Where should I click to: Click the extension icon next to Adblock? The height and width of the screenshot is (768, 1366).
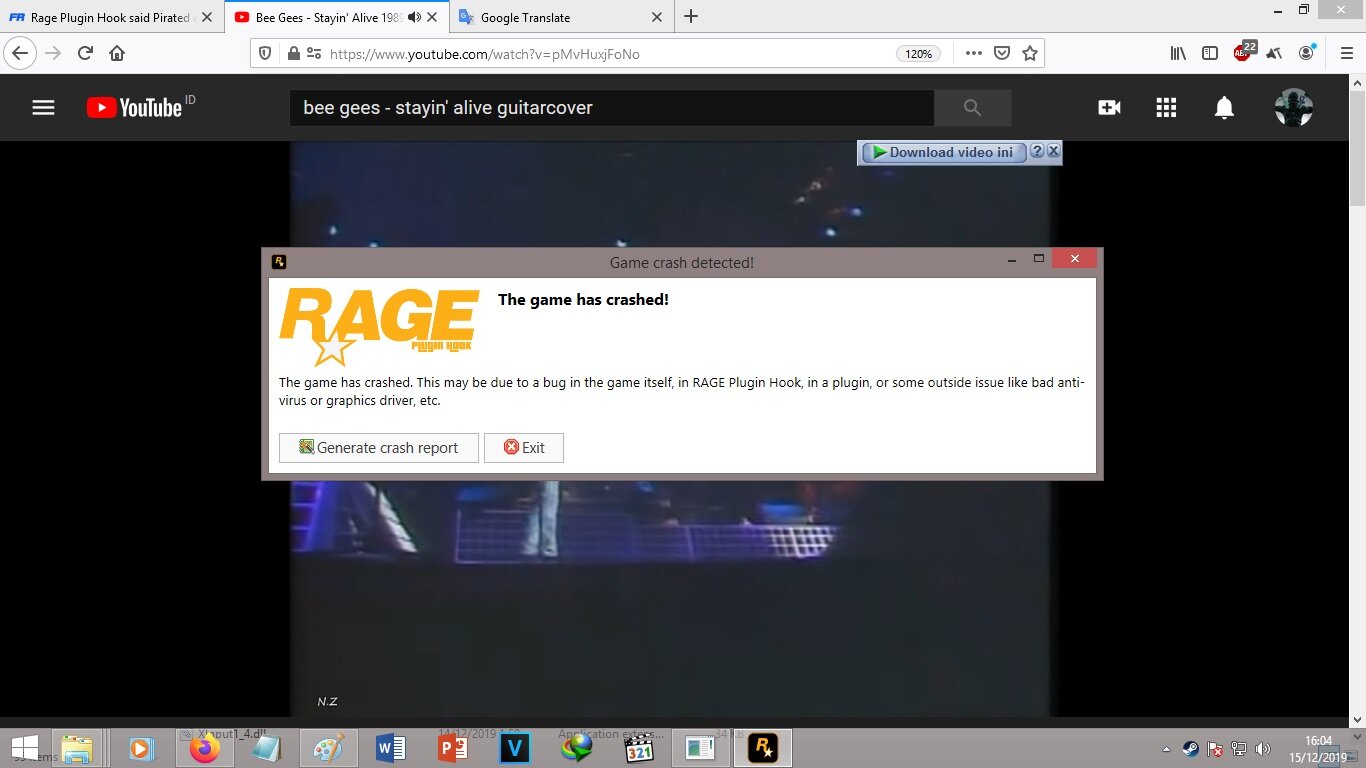click(1274, 54)
